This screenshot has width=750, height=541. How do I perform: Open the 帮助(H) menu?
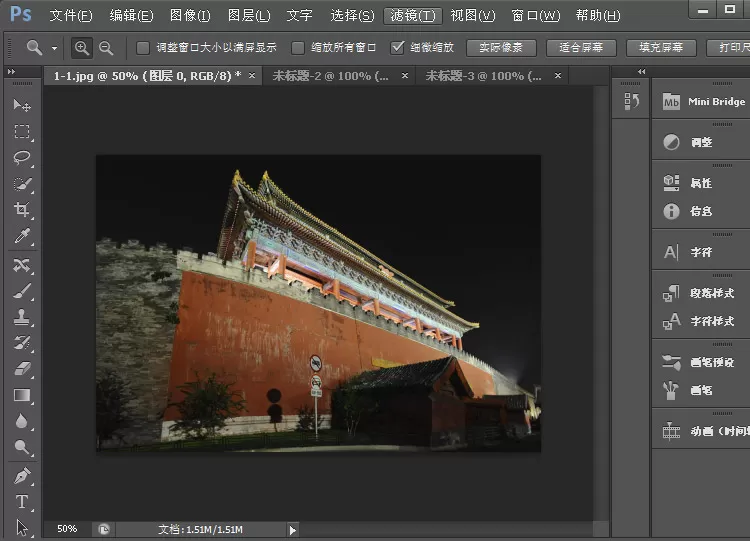pos(598,16)
